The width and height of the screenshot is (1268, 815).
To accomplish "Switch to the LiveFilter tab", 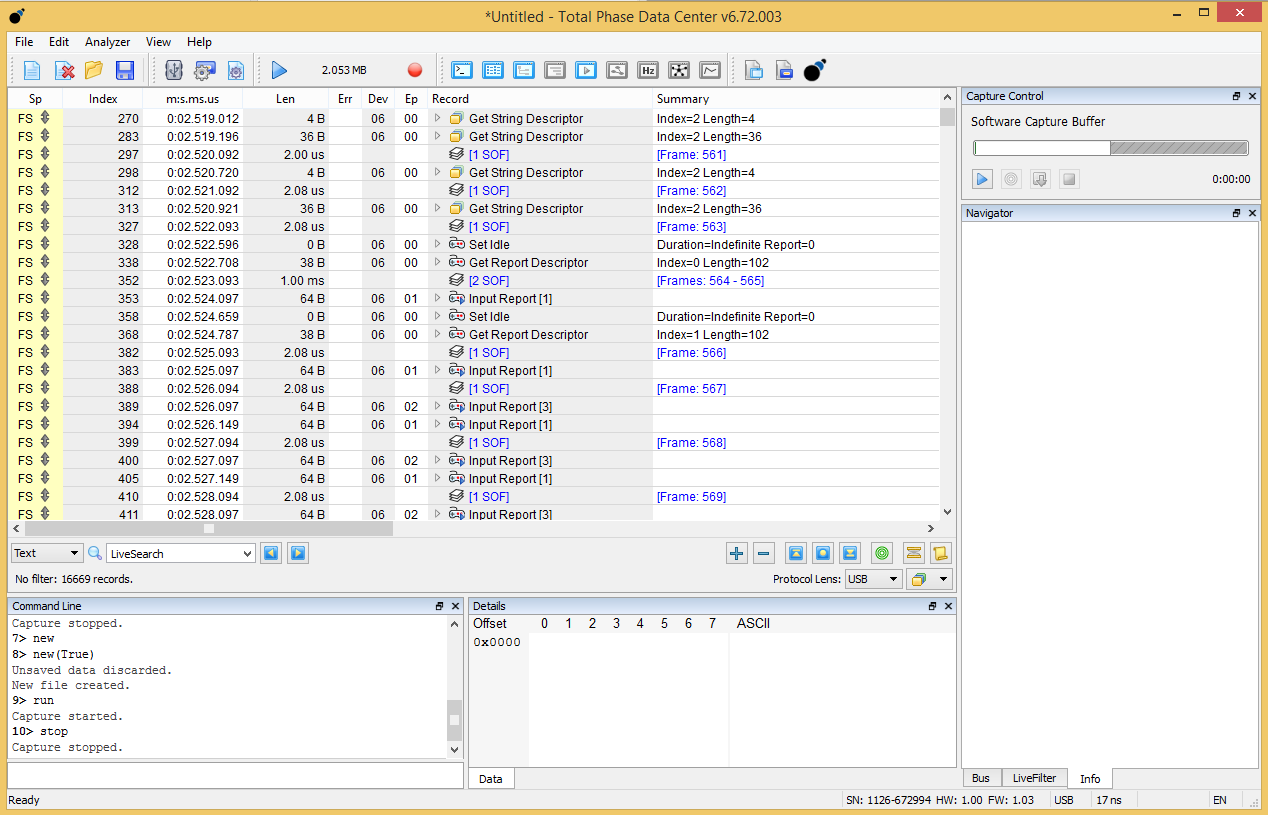I will pos(1034,778).
